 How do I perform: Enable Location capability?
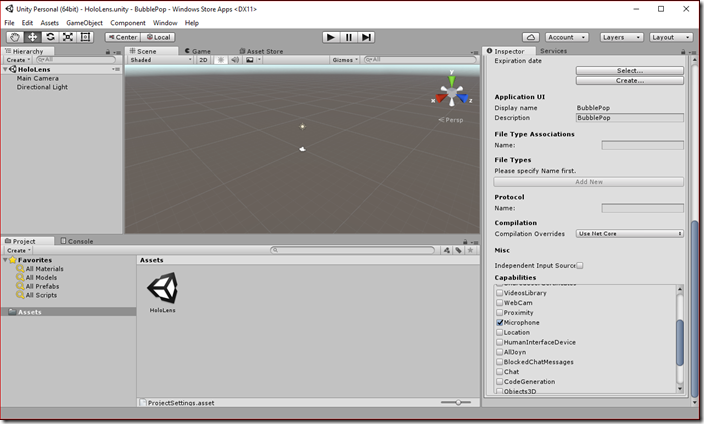pyautogui.click(x=499, y=332)
